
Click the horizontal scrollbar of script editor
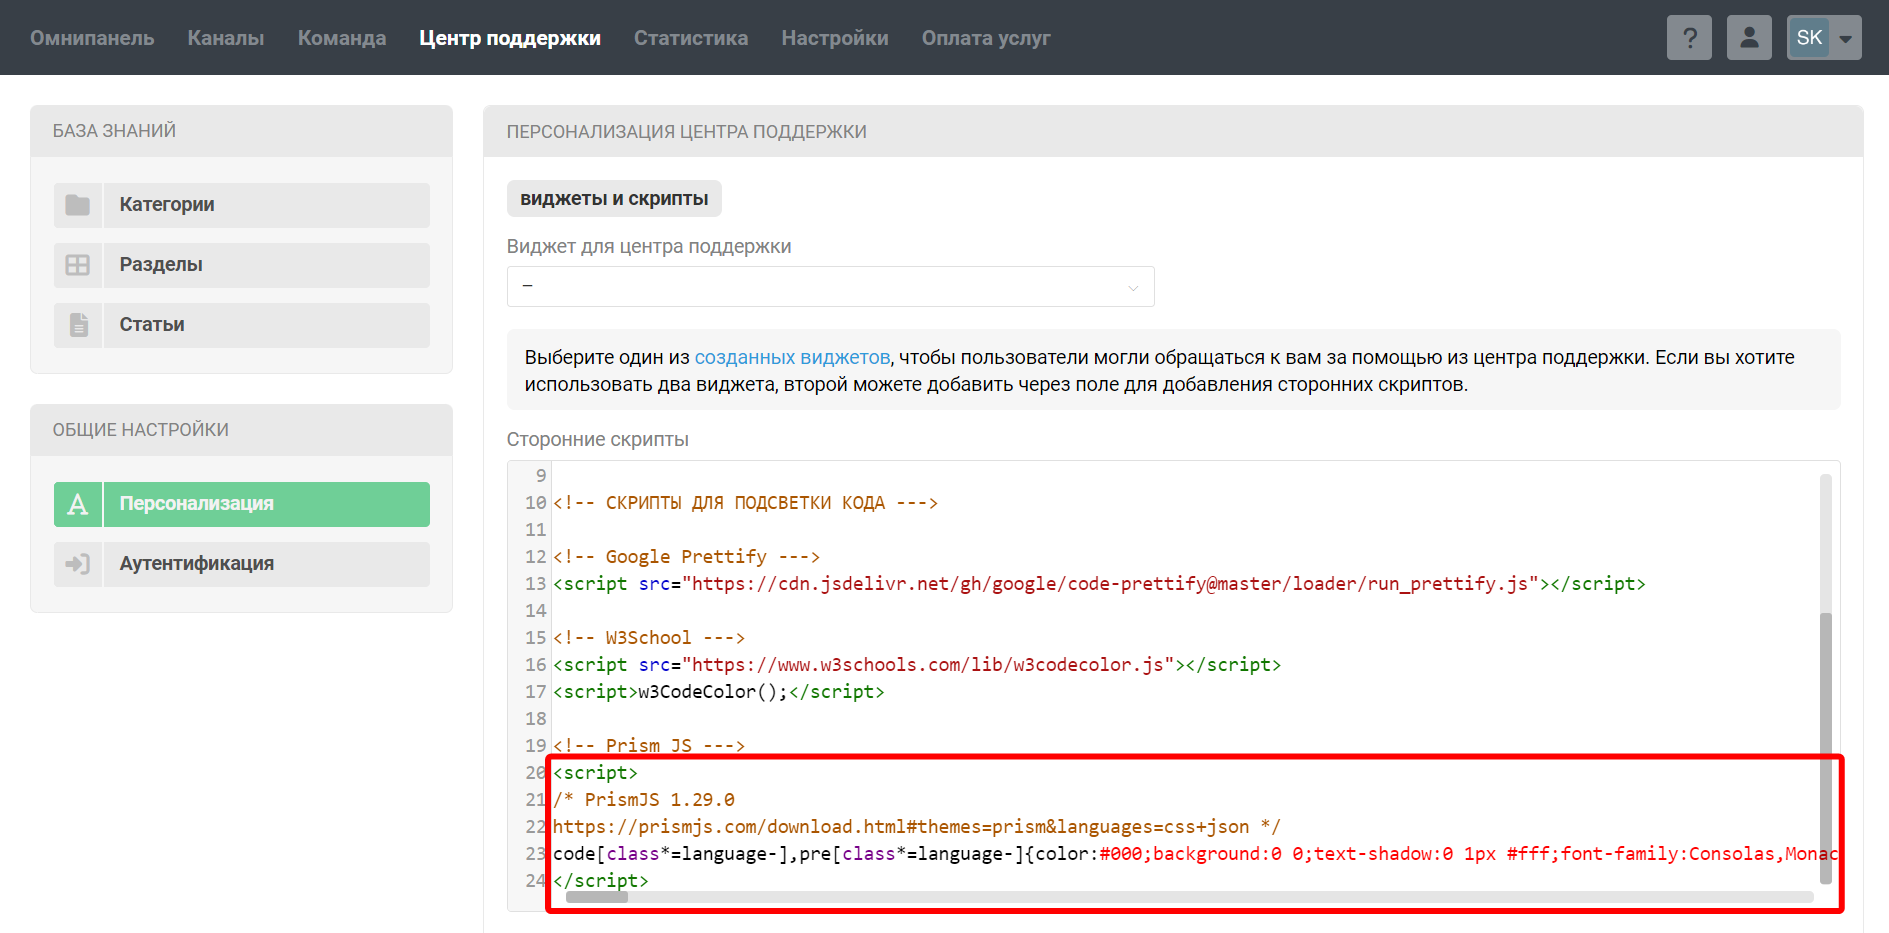coord(597,897)
